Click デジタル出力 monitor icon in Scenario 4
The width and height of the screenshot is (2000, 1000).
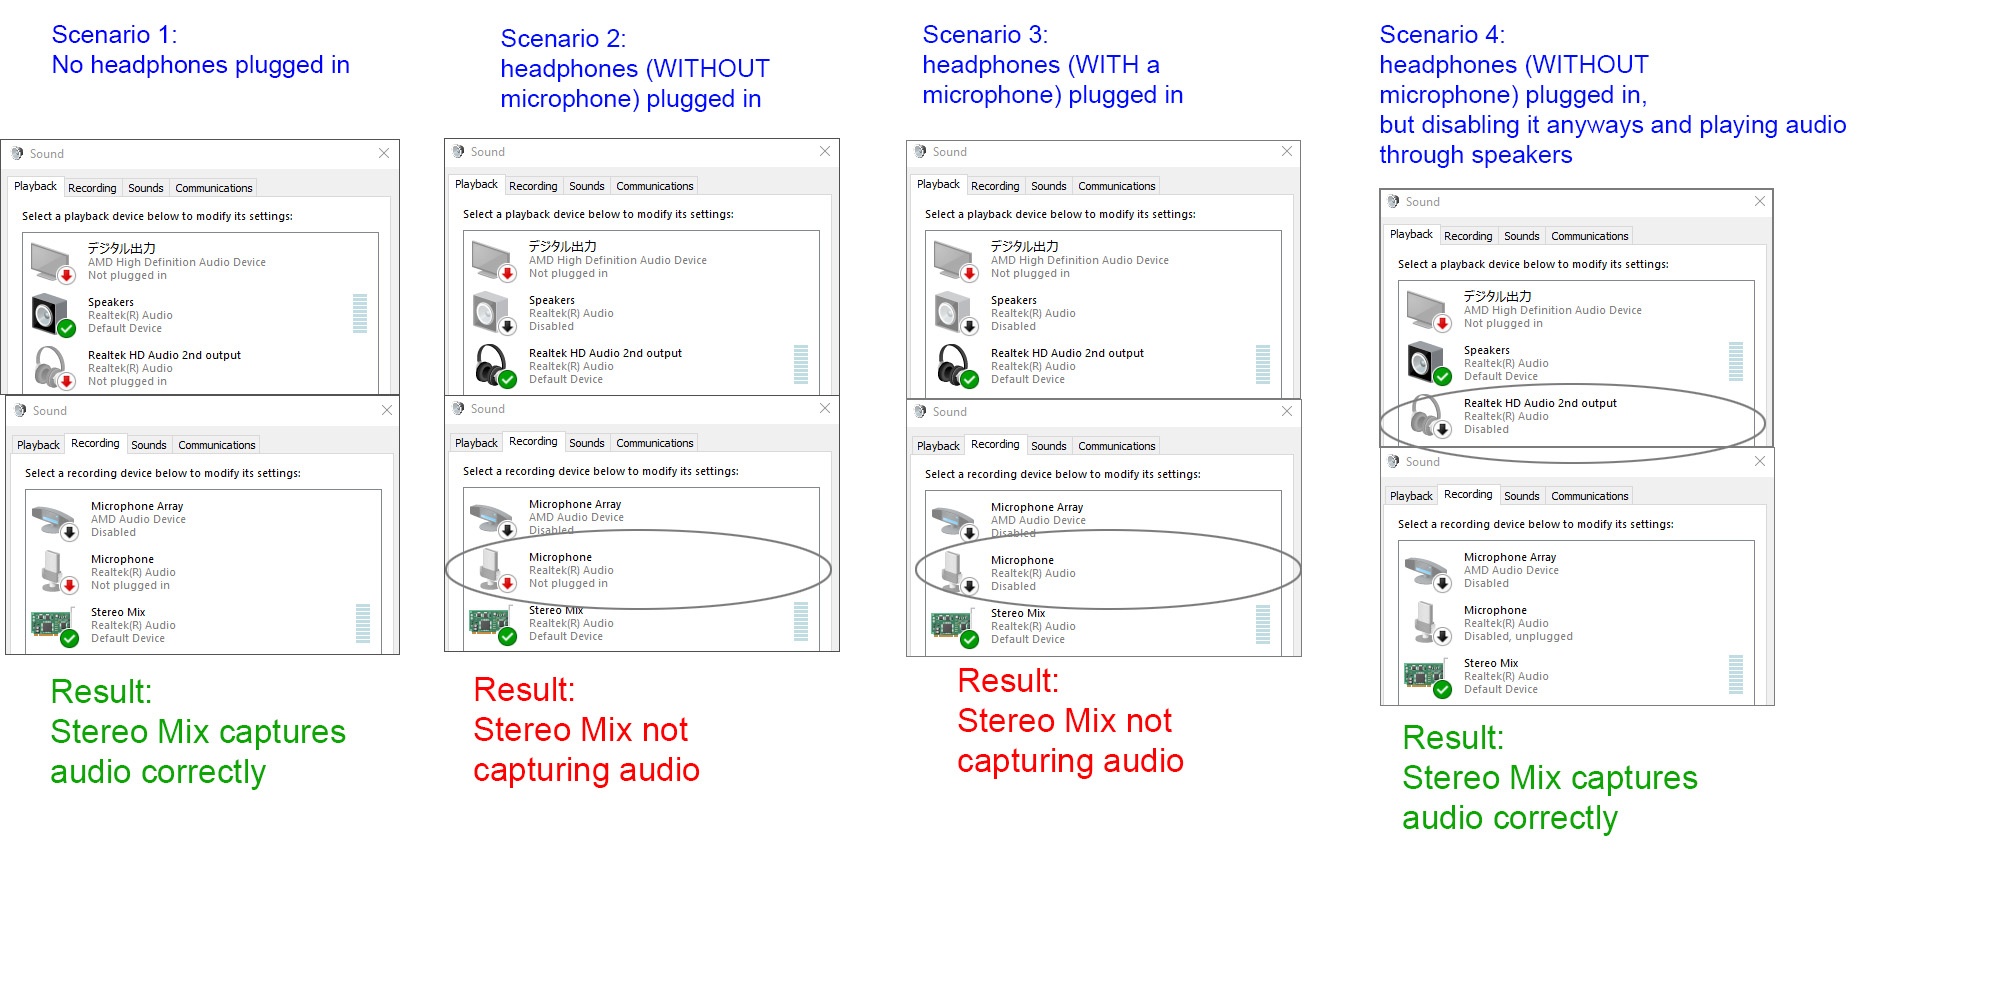click(x=1429, y=310)
